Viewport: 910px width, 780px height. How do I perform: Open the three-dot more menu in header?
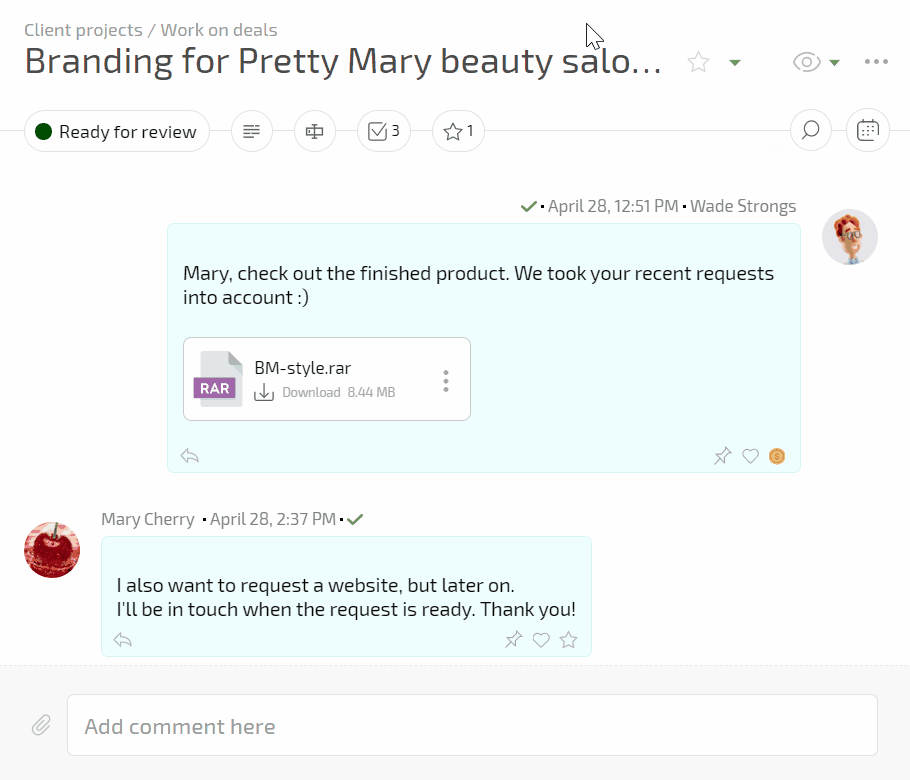click(877, 62)
